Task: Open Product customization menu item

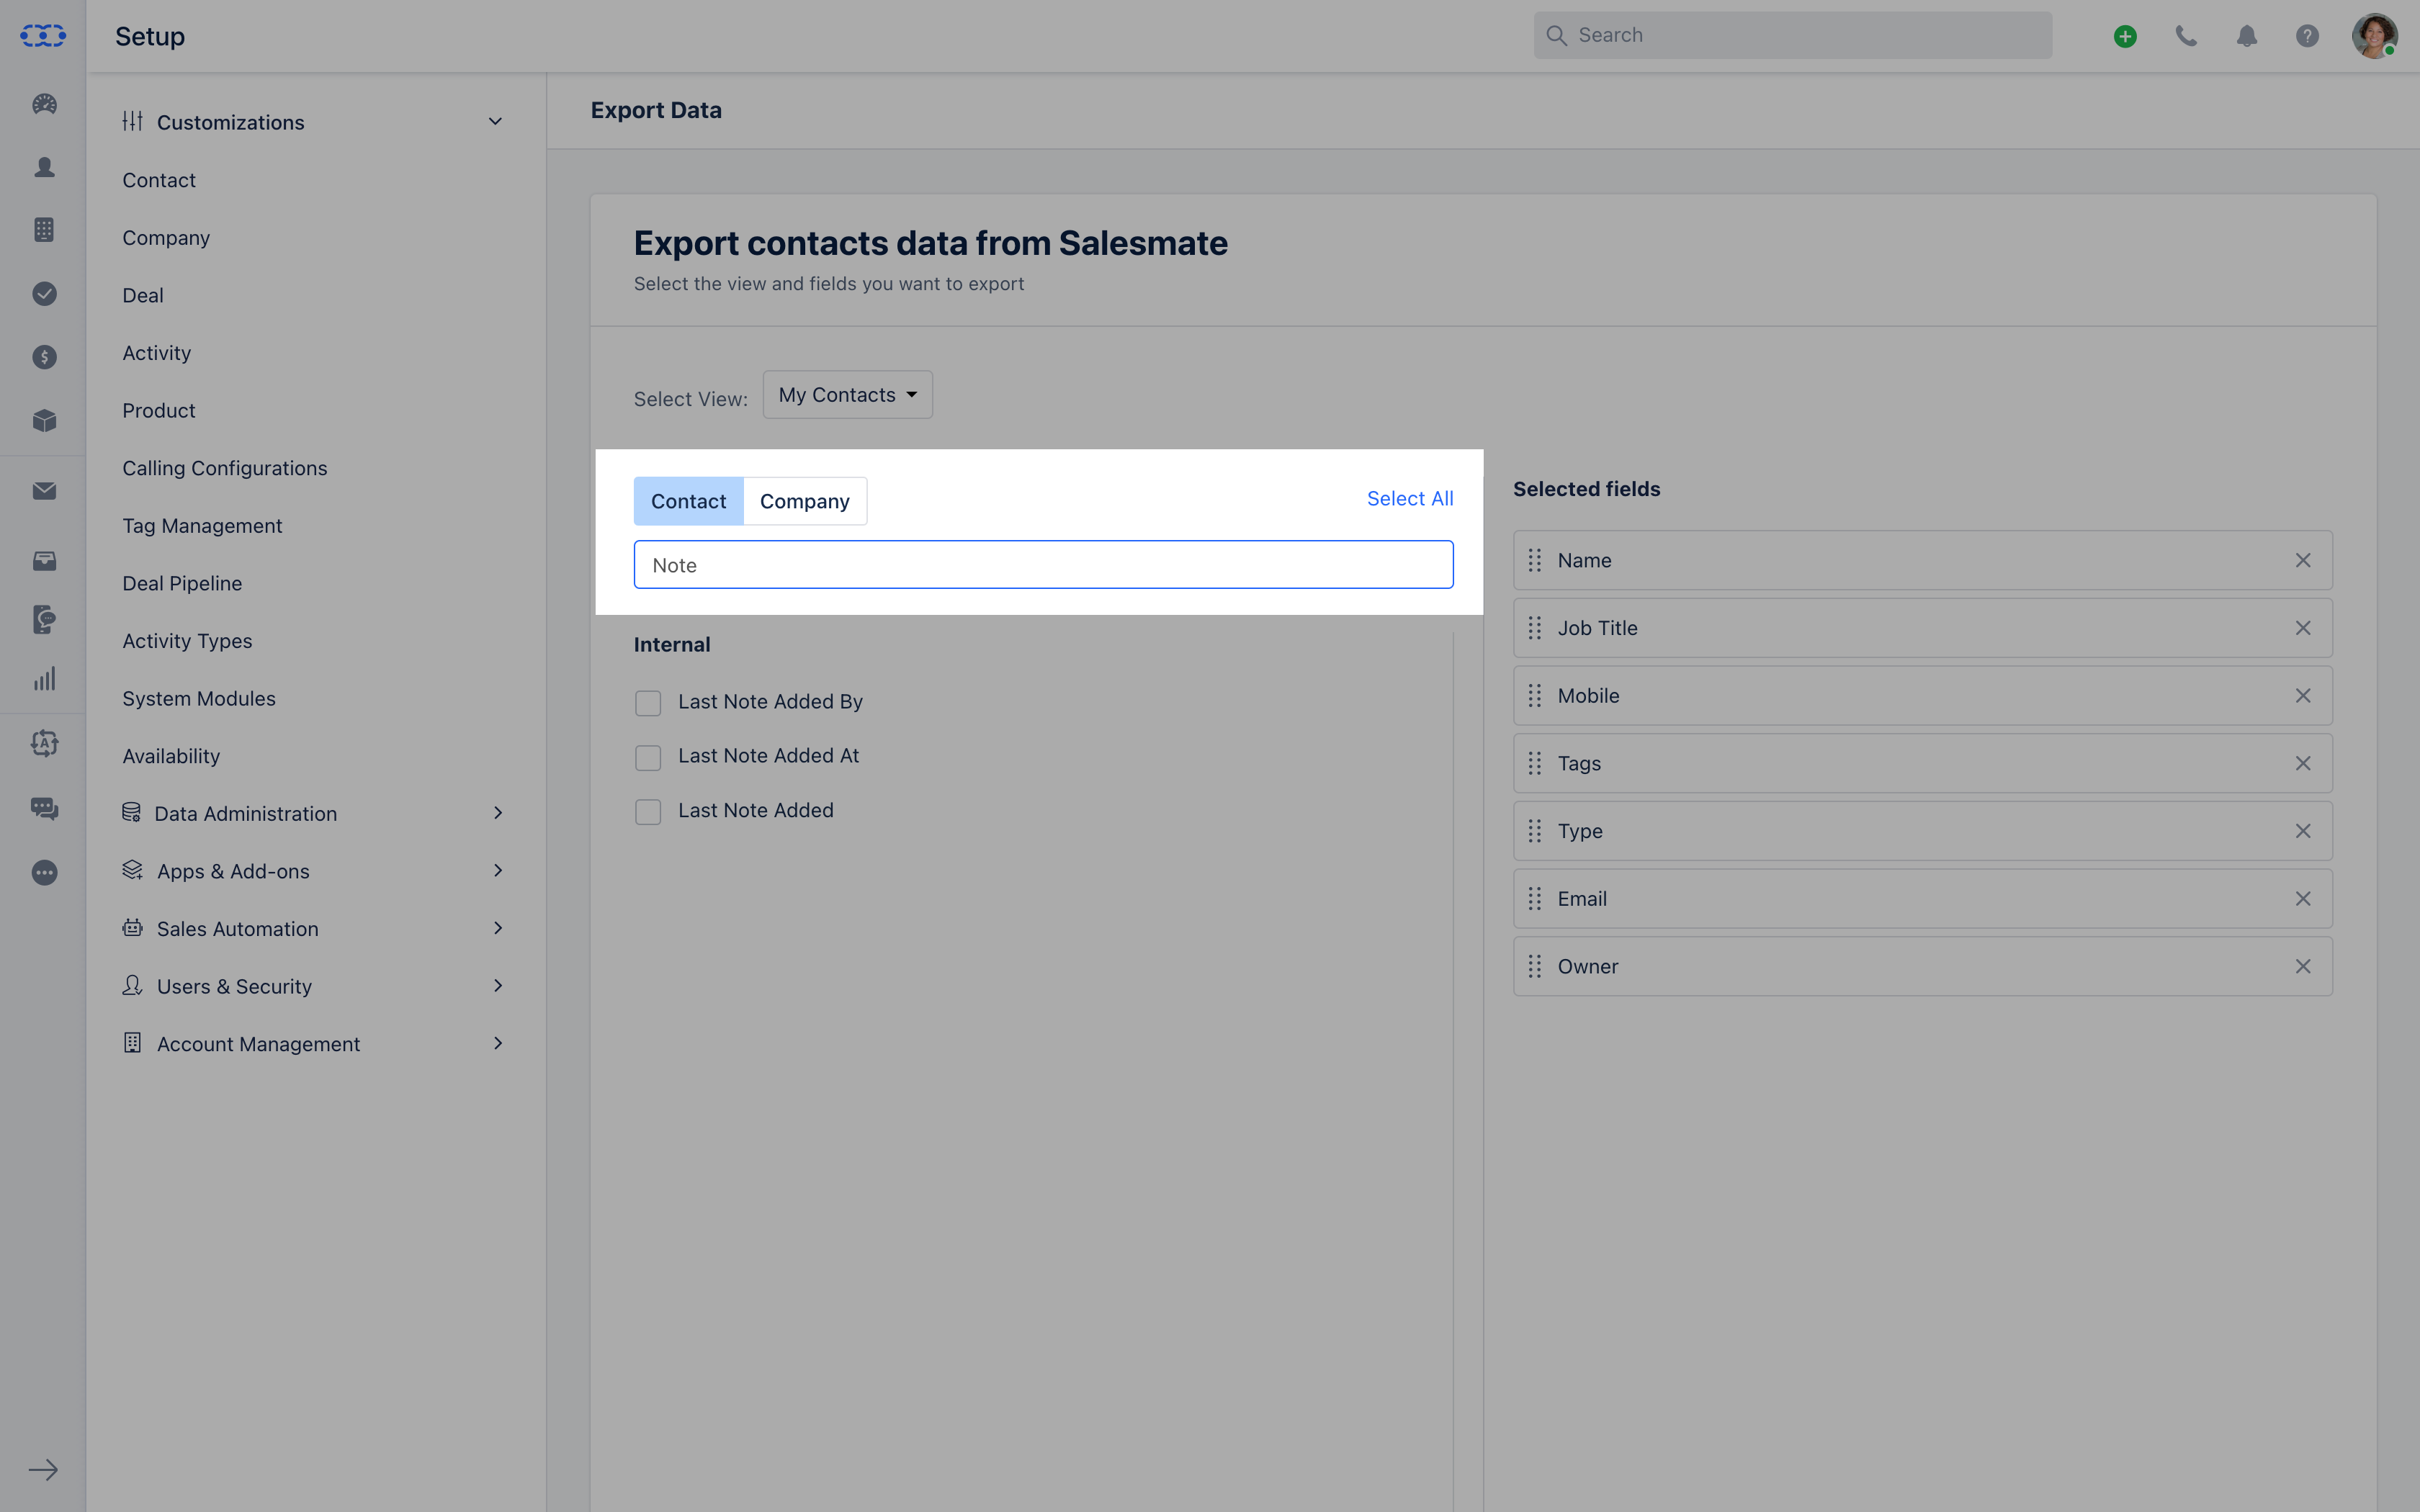Action: (159, 410)
